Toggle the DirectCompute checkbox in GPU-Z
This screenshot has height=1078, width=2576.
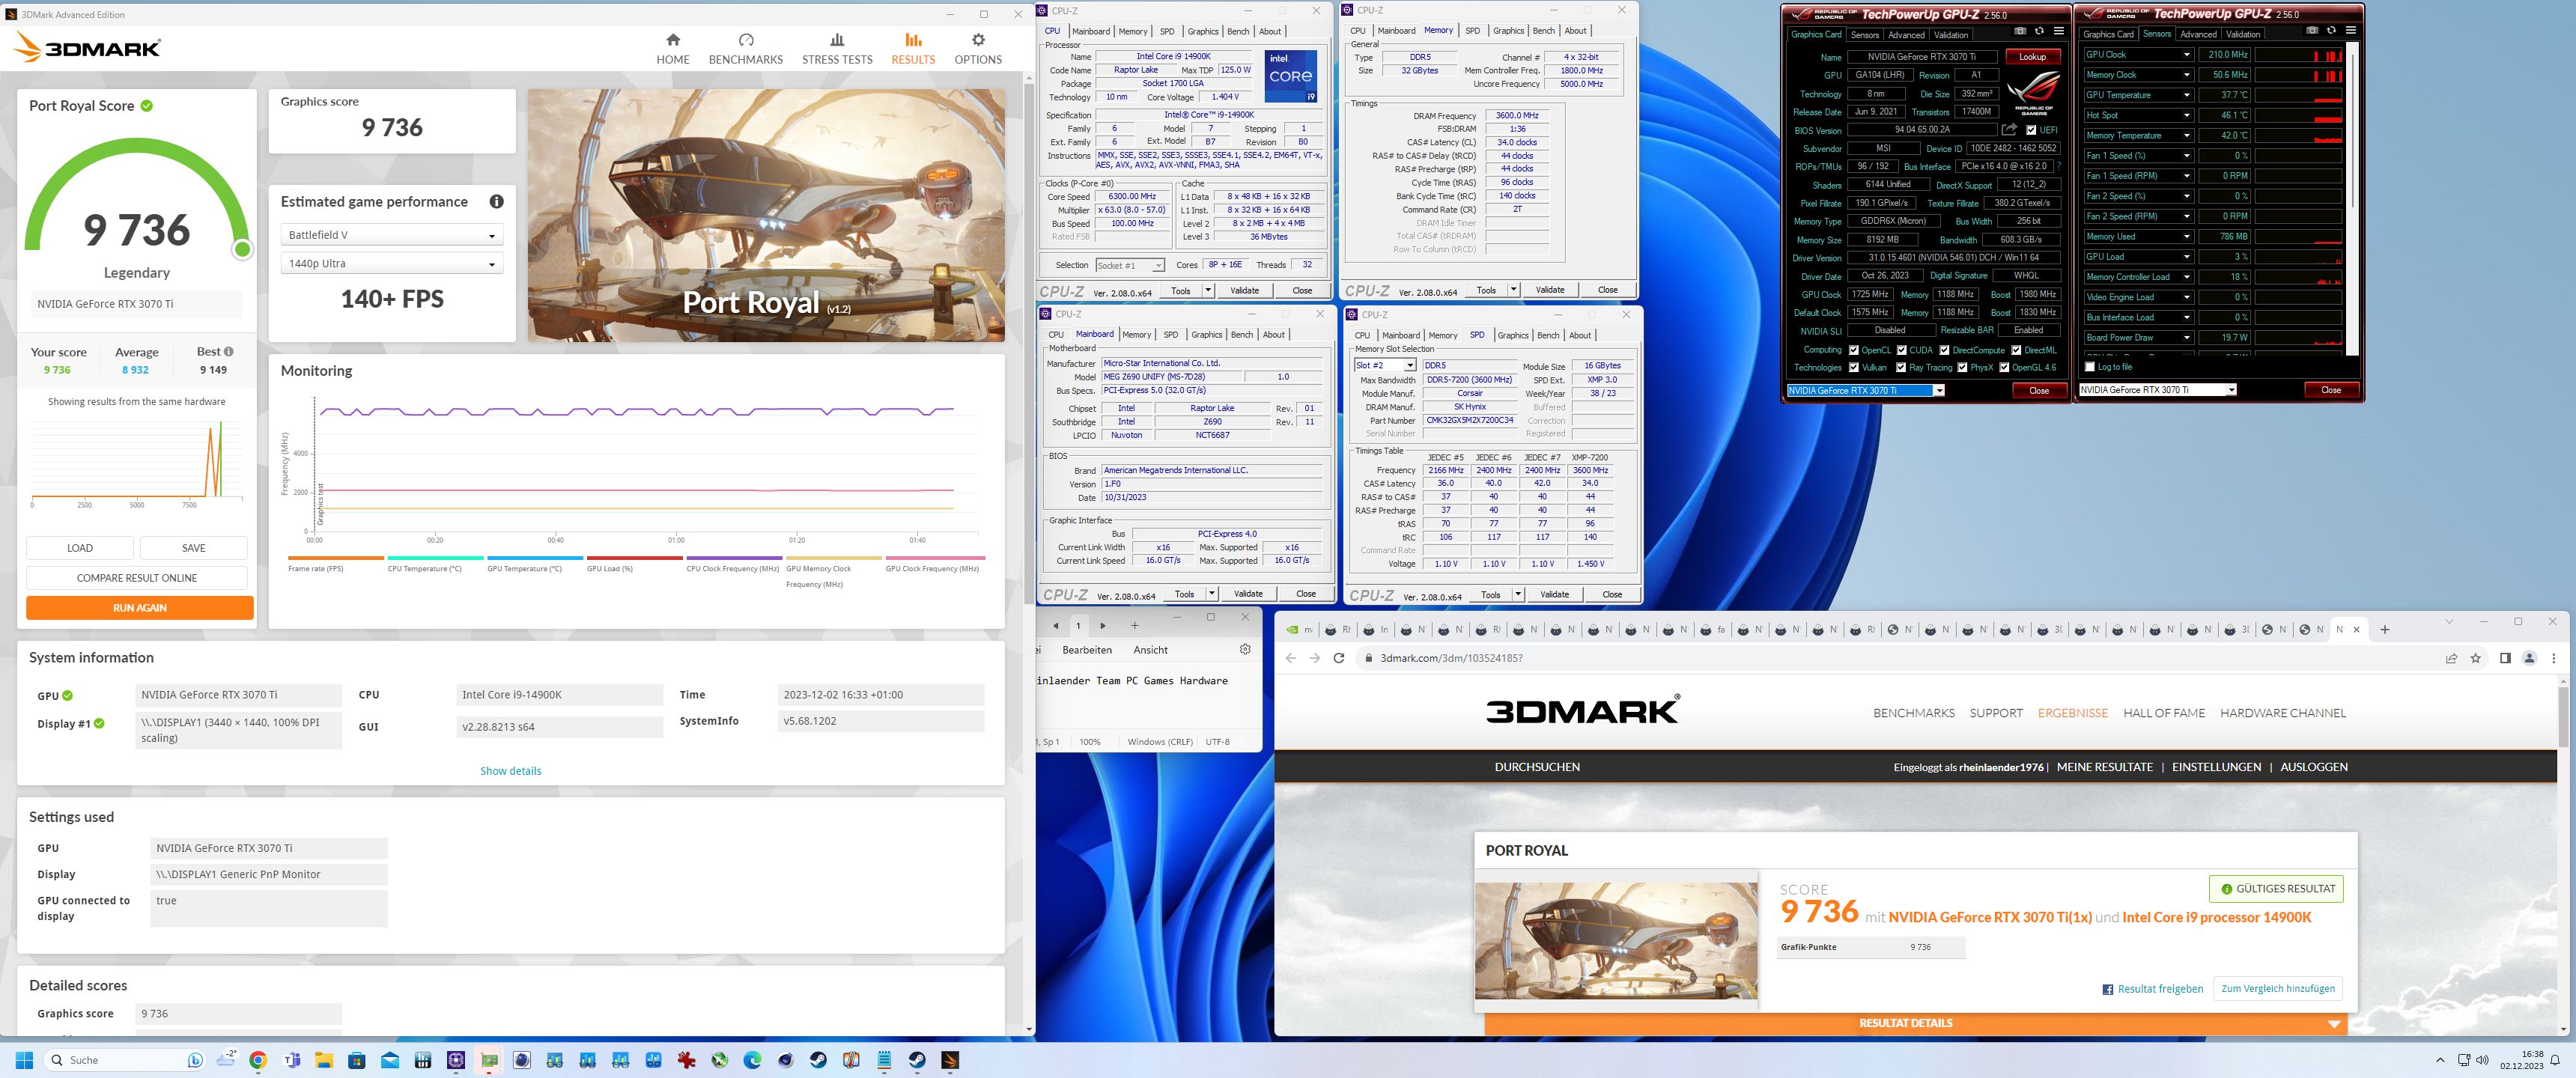[x=1944, y=350]
